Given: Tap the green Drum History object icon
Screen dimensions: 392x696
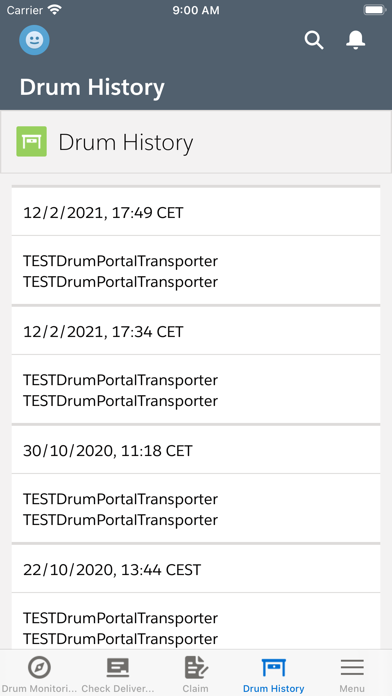Looking at the screenshot, I should (x=32, y=141).
